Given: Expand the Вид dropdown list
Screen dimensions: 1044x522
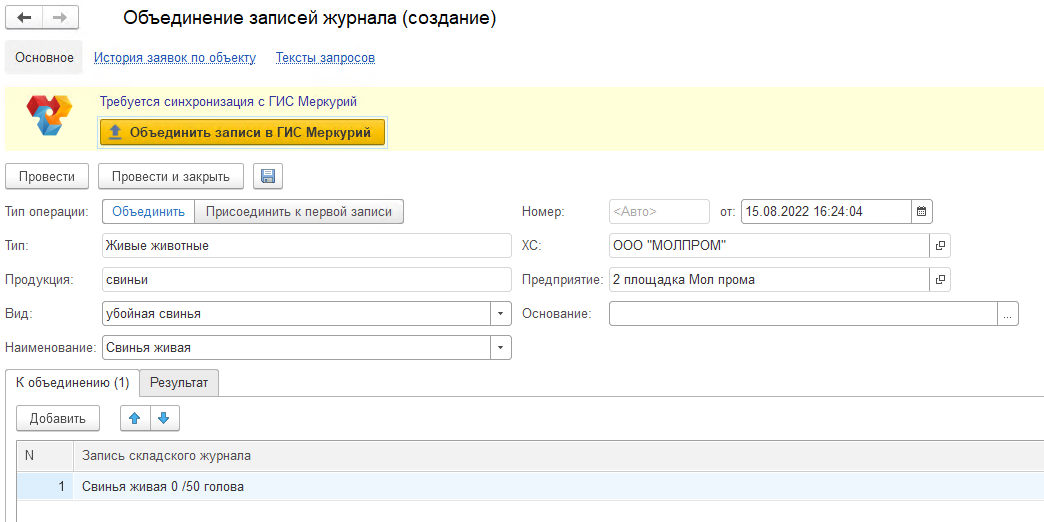Looking at the screenshot, I should [500, 314].
